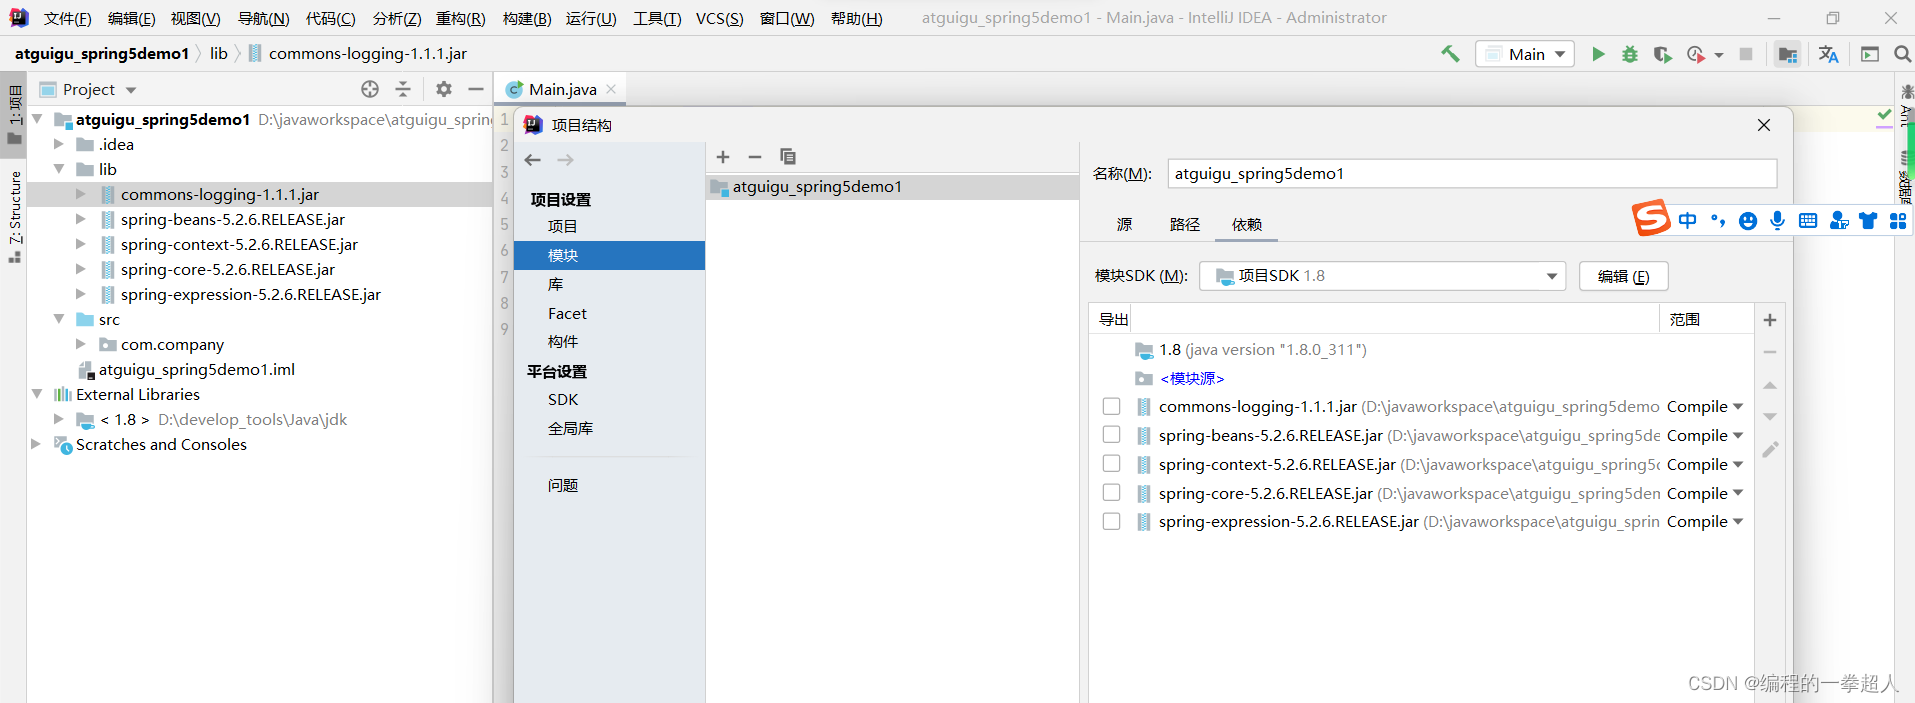Select 库 in settings list
The width and height of the screenshot is (1915, 703).
[x=556, y=285]
